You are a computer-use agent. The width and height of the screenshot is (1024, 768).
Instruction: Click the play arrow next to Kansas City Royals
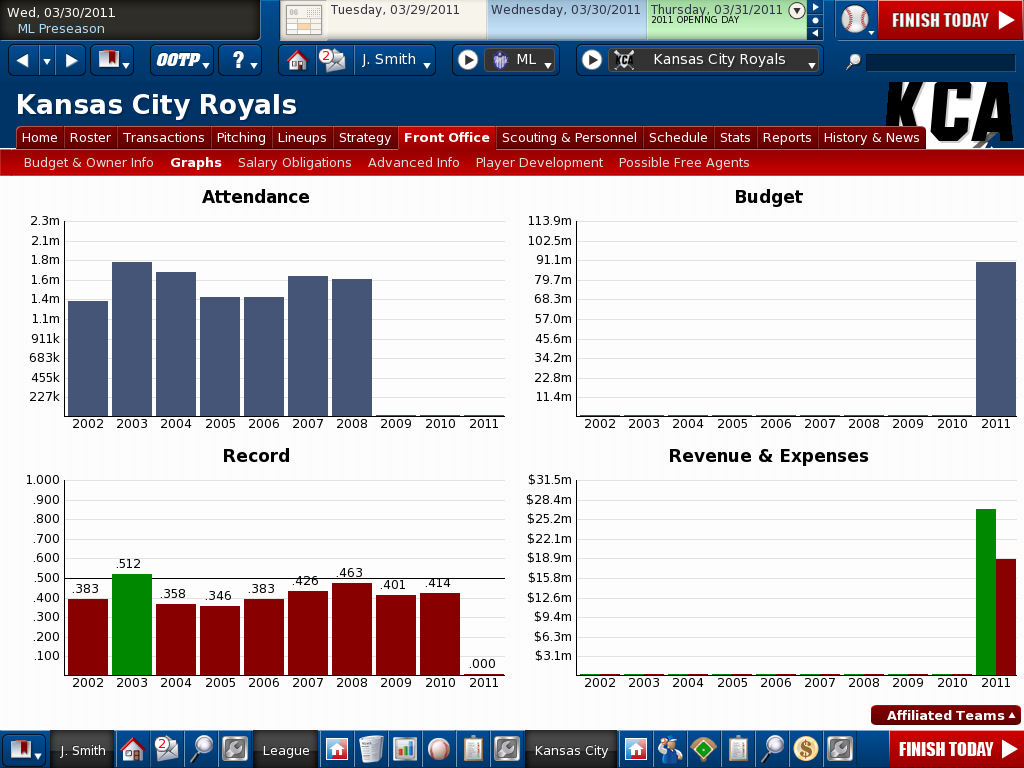click(x=592, y=61)
